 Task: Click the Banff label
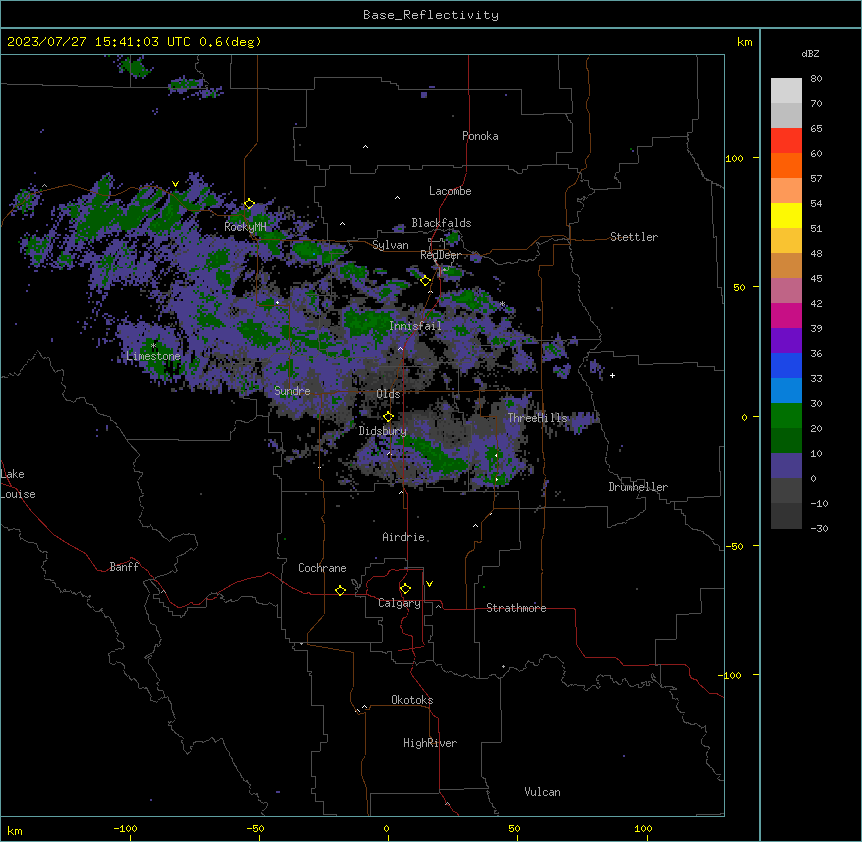coord(124,567)
